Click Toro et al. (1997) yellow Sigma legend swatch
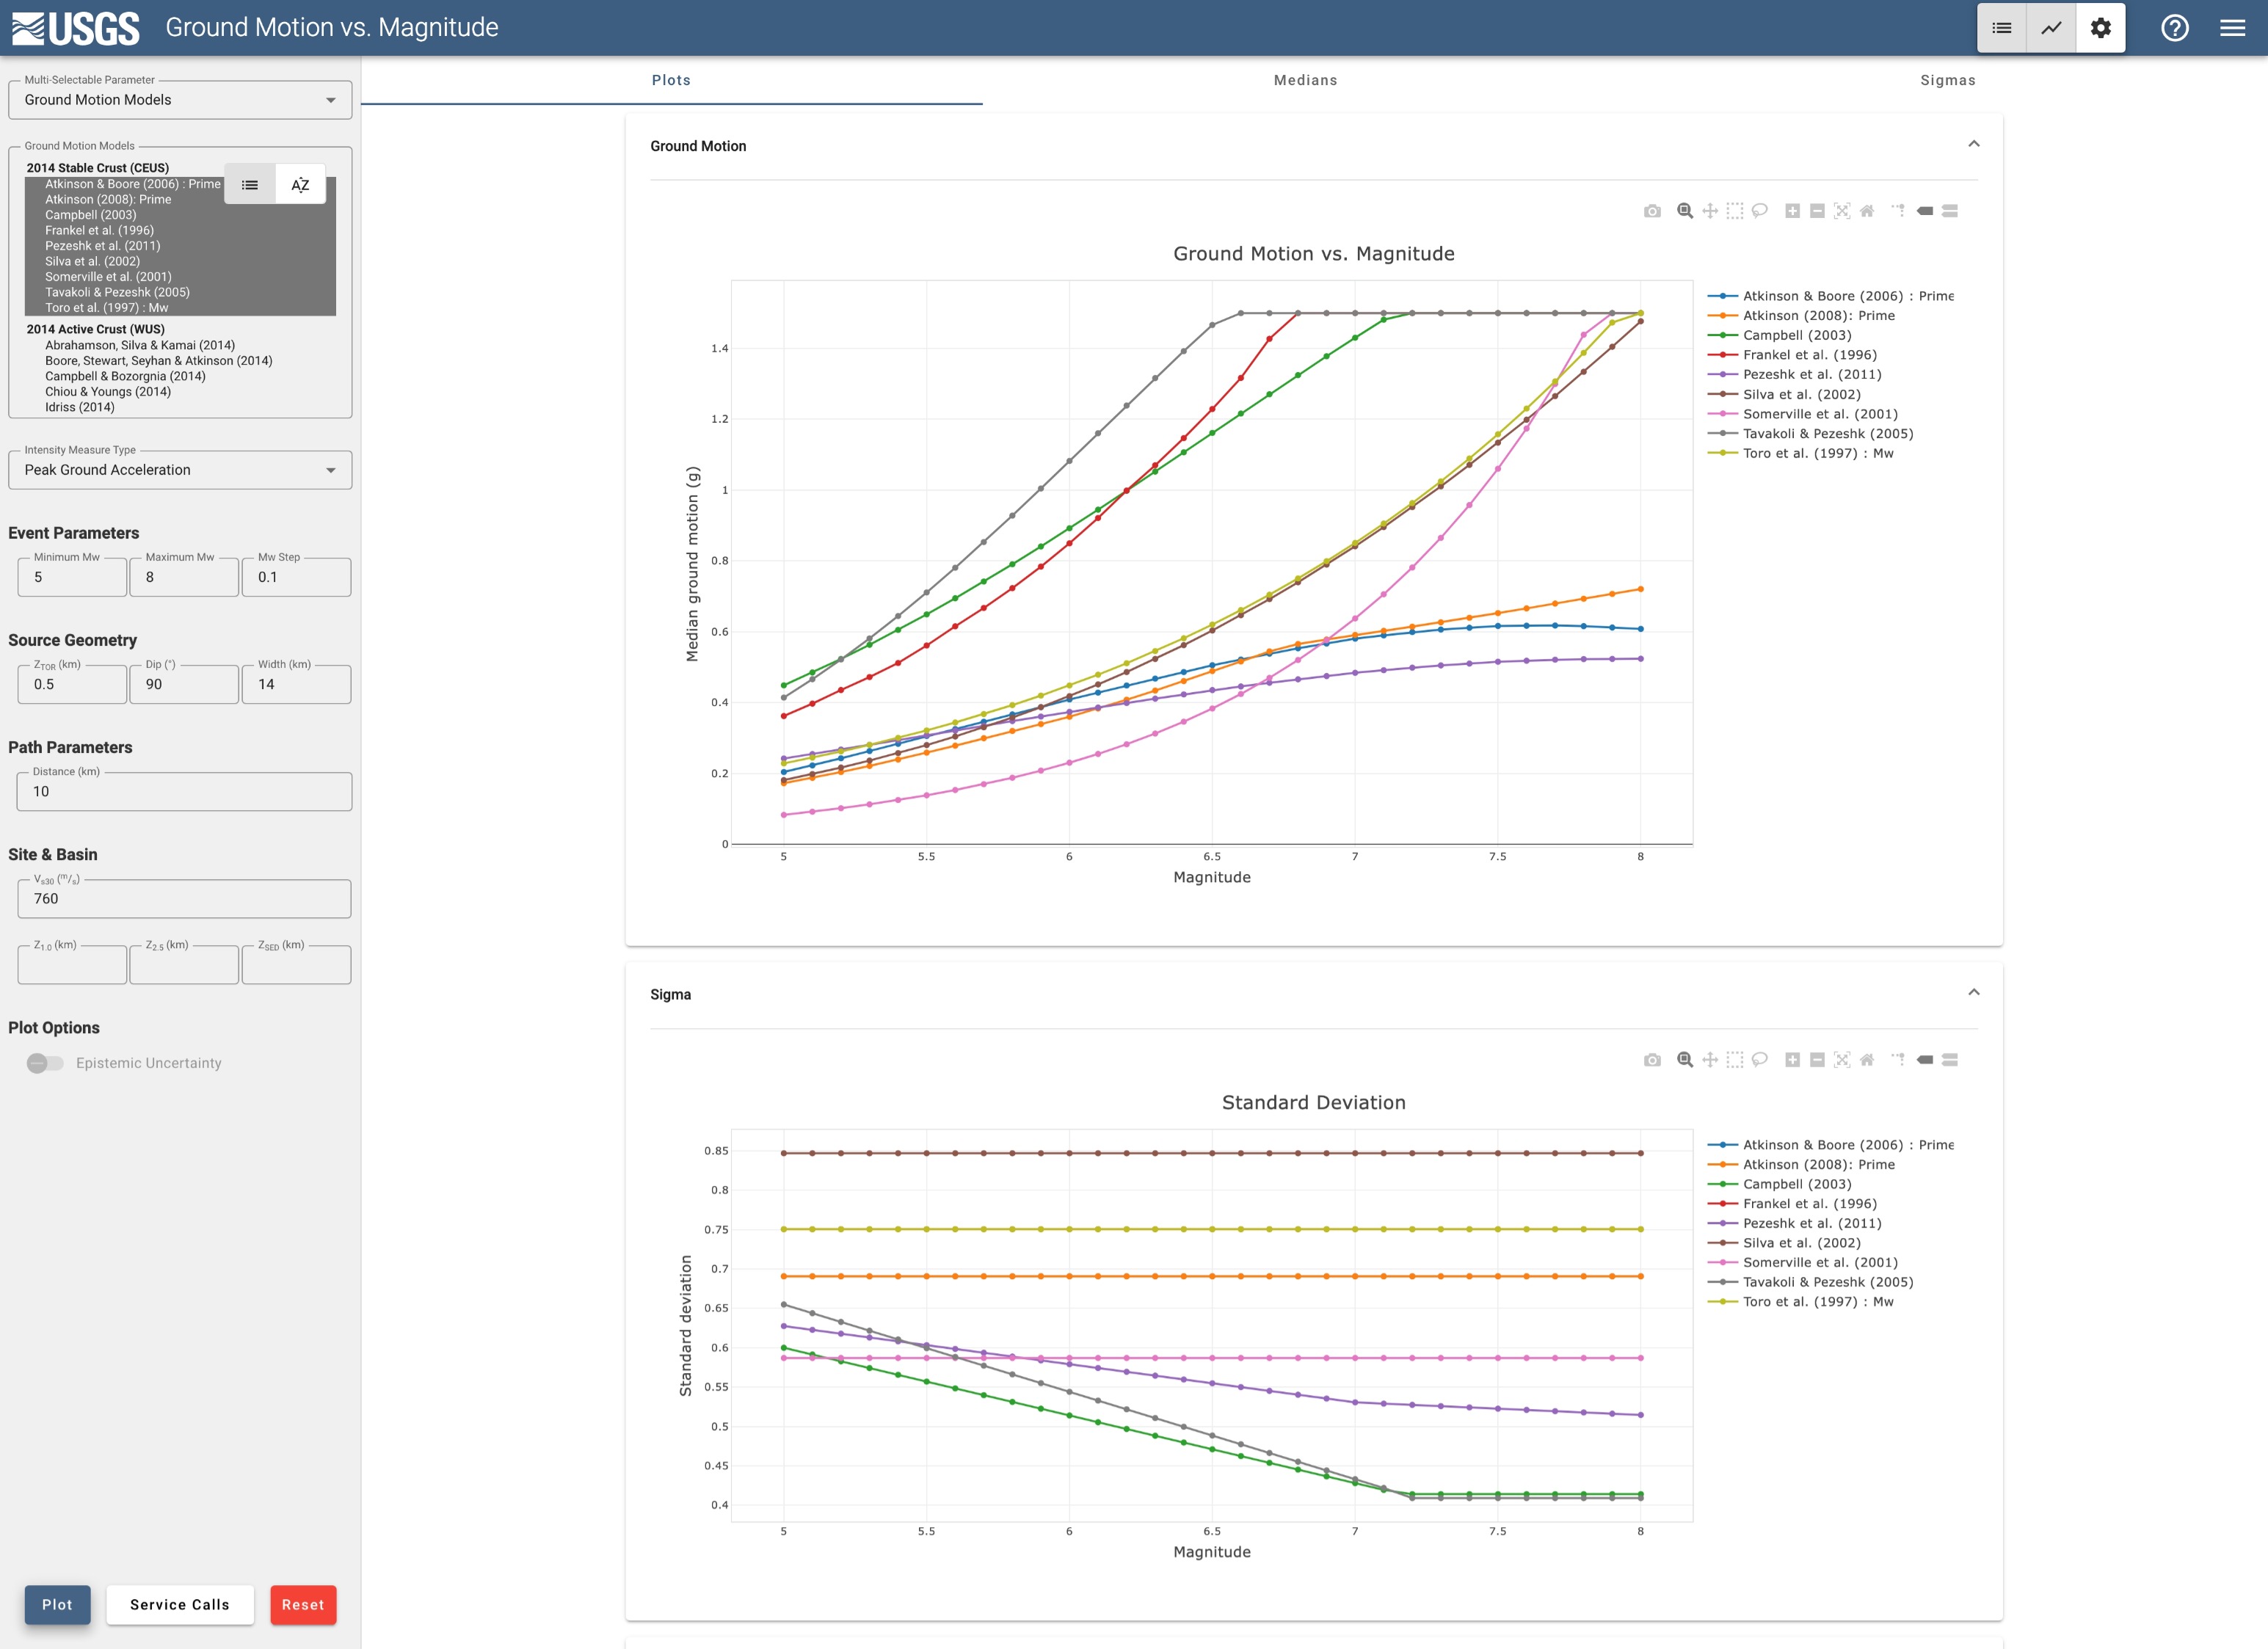The height and width of the screenshot is (1649, 2268). [x=1722, y=1302]
